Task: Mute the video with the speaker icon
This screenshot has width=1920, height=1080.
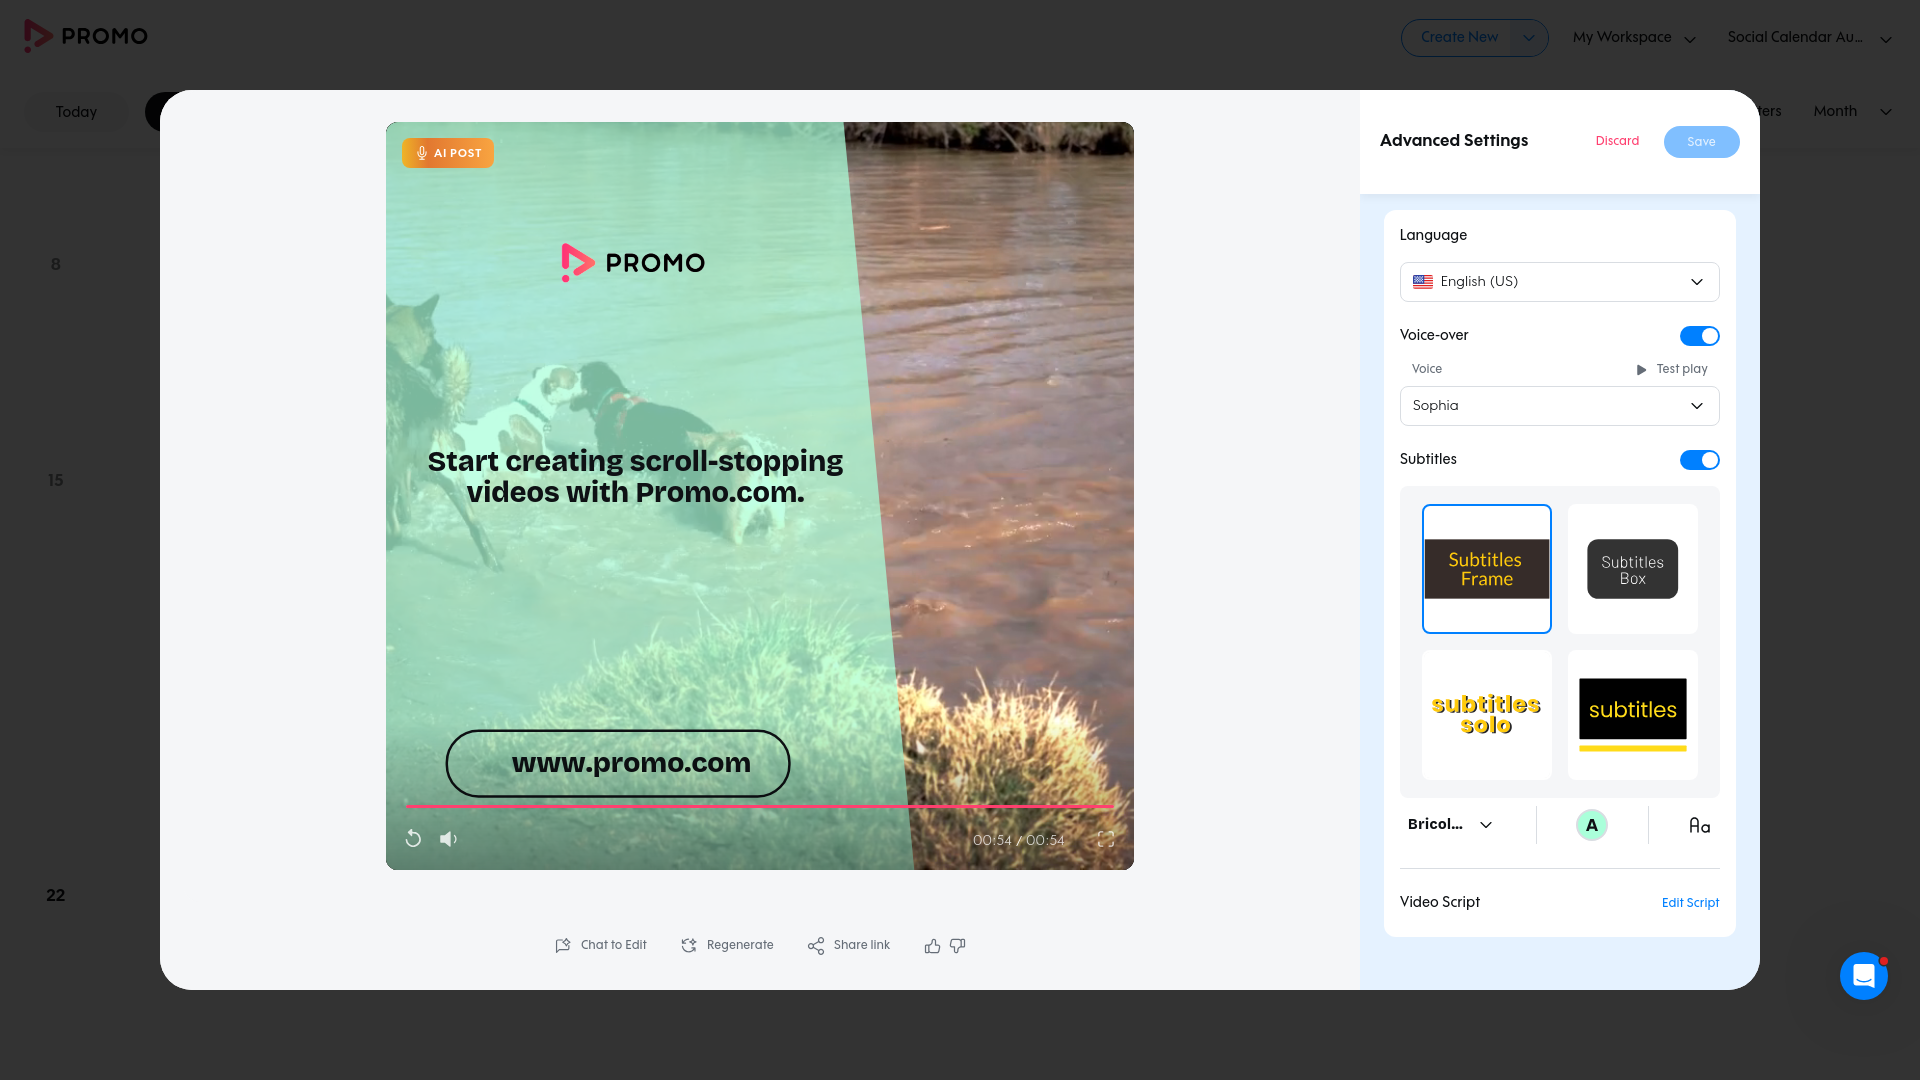Action: [448, 839]
